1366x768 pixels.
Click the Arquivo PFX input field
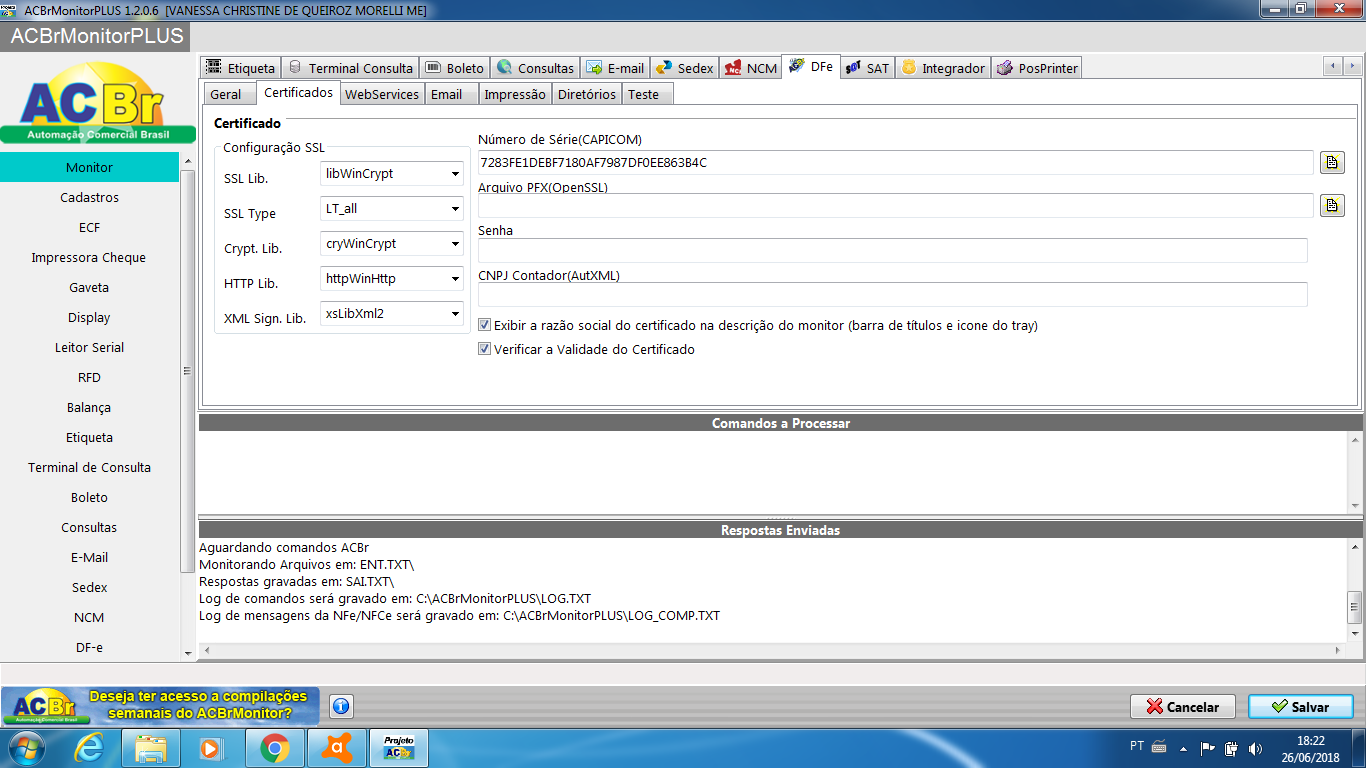coord(895,205)
